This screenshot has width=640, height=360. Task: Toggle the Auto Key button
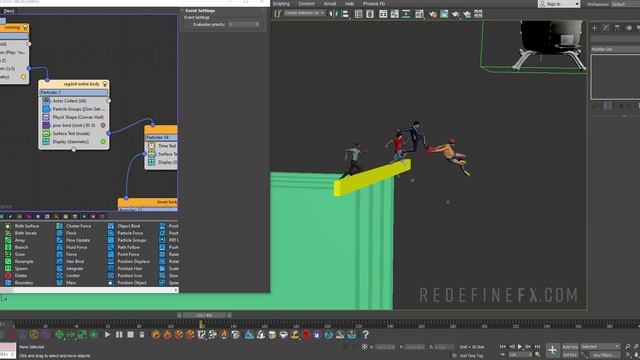[x=570, y=347]
